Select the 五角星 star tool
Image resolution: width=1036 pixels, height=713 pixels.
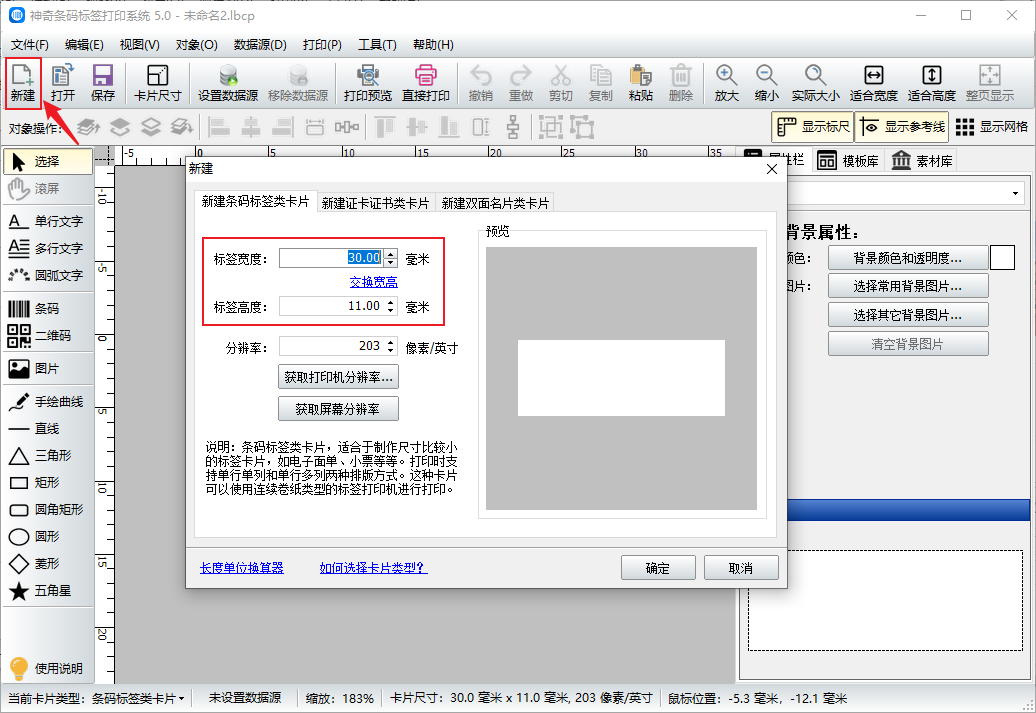pos(48,591)
